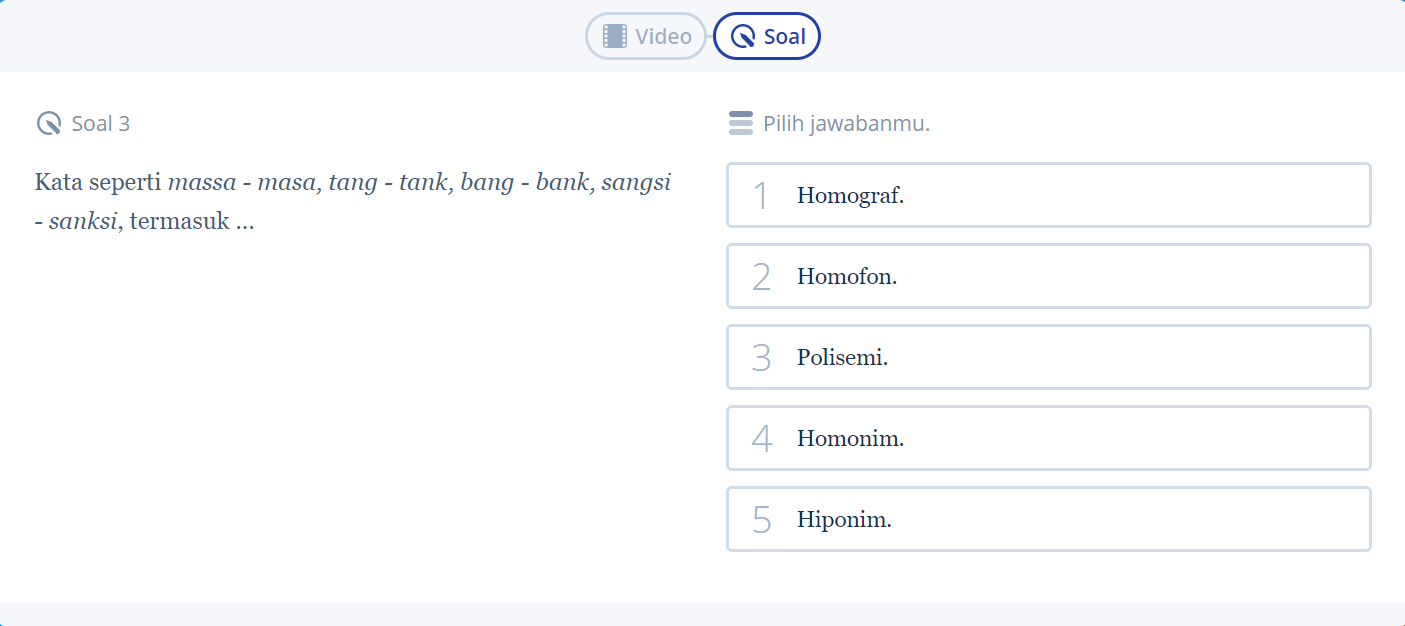Select answer option 'Homograf.'
Screen dimensions: 1405x626
[x=1048, y=195]
